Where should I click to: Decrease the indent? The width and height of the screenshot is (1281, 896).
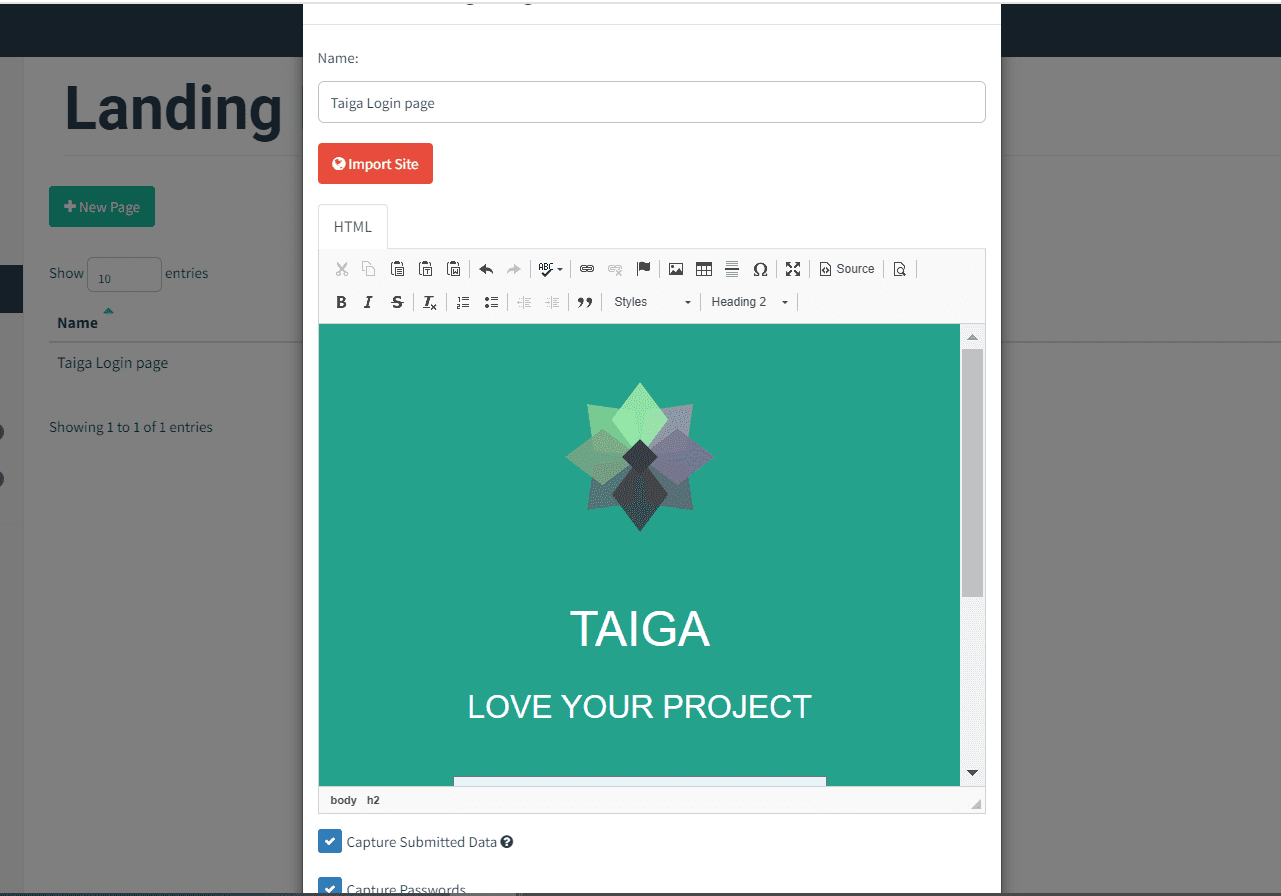(x=524, y=302)
